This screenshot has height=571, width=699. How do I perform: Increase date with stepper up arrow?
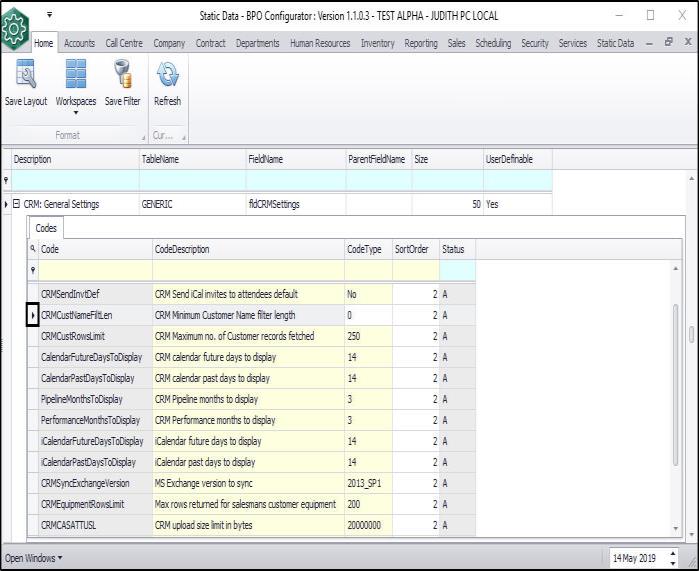click(x=671, y=552)
